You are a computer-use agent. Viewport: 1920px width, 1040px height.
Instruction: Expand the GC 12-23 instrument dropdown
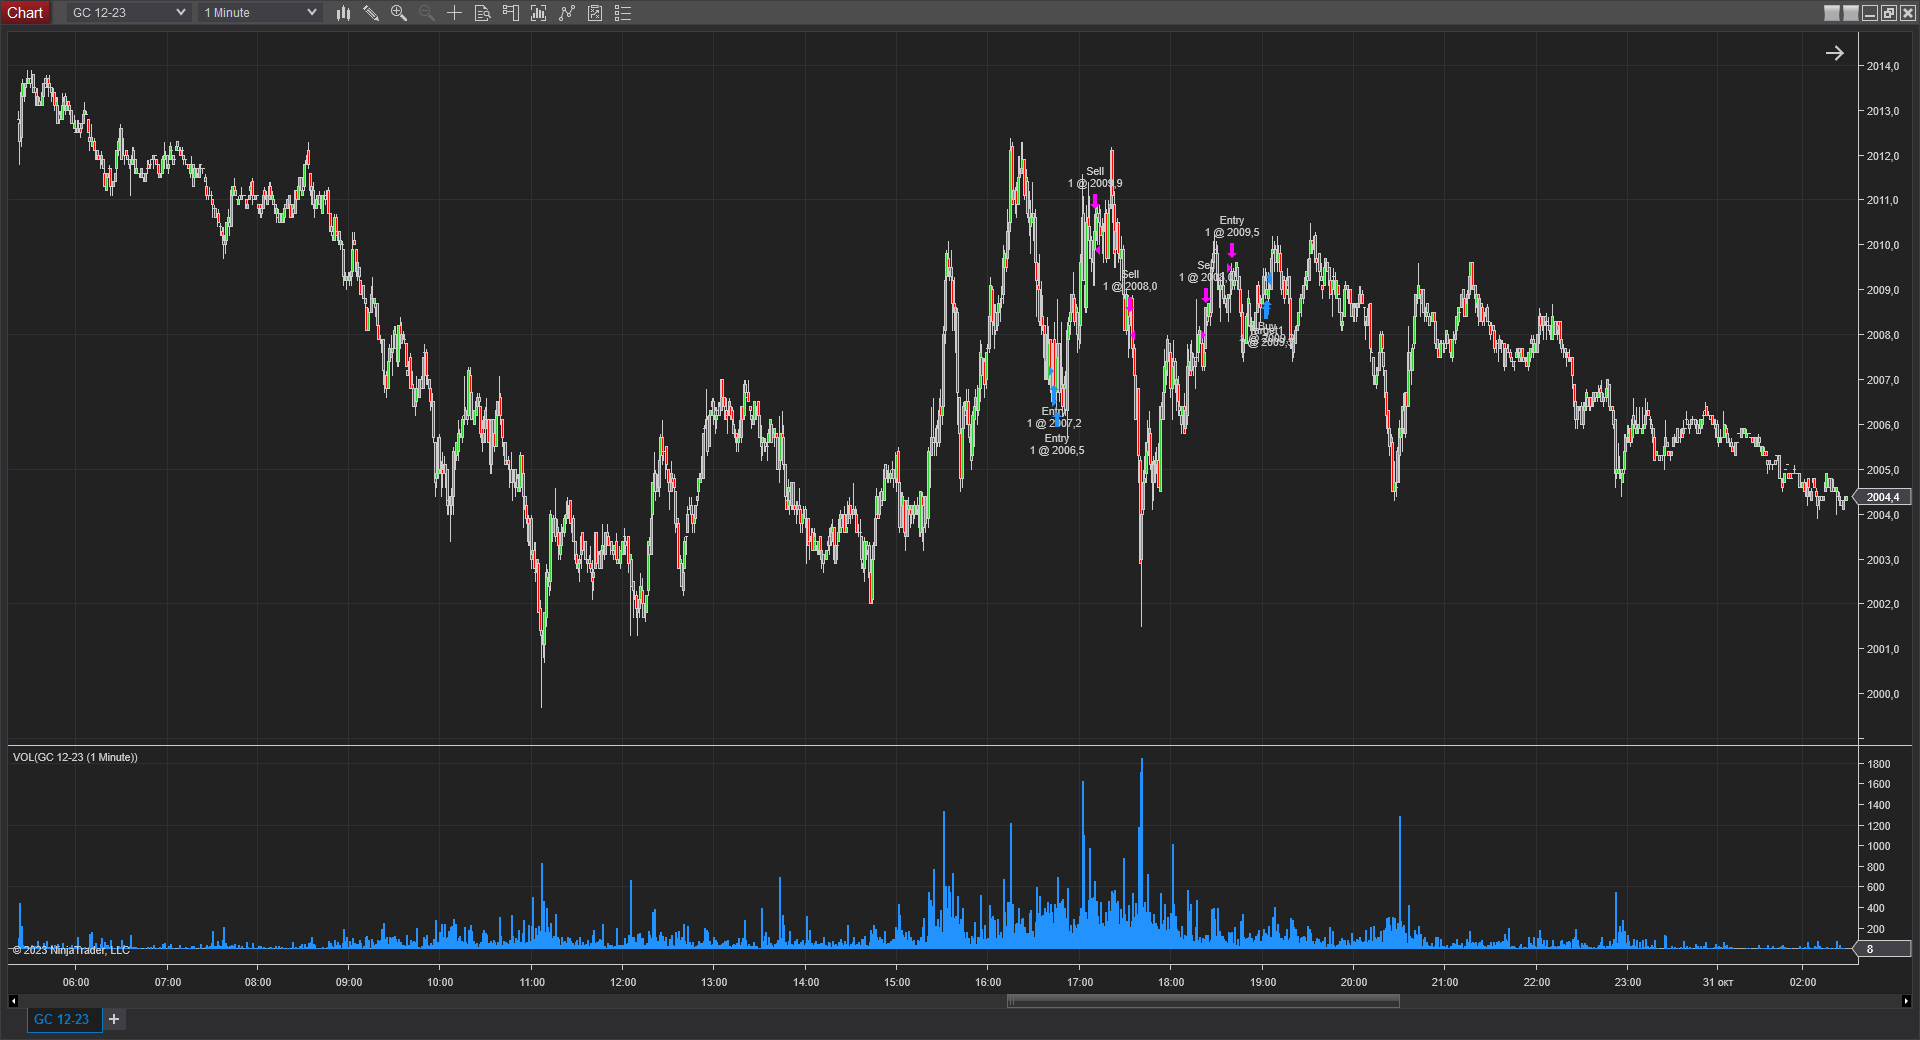coord(128,13)
